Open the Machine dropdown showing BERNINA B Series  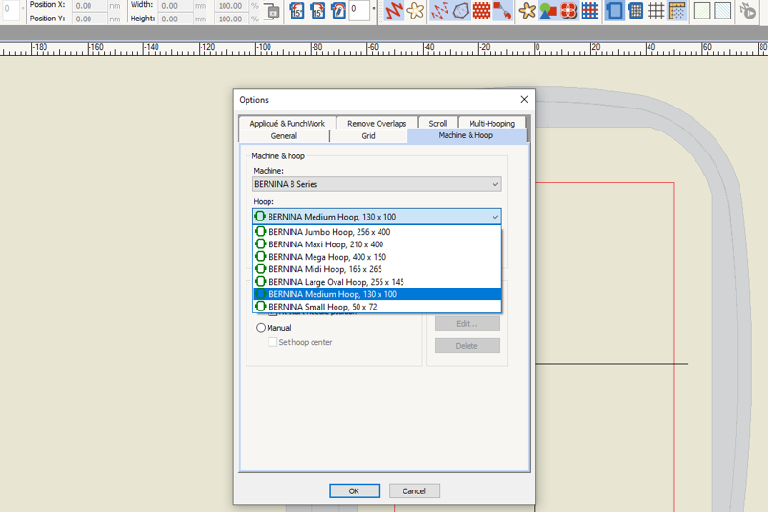[376, 184]
